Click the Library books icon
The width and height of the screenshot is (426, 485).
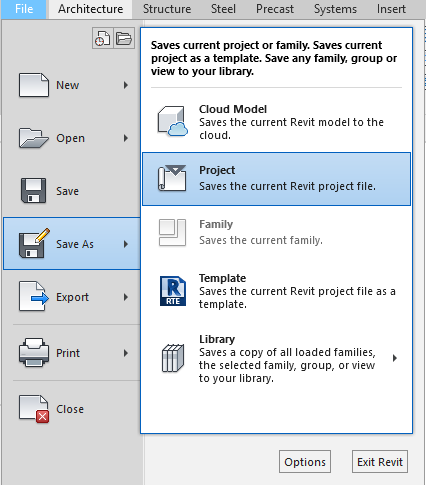click(x=173, y=358)
